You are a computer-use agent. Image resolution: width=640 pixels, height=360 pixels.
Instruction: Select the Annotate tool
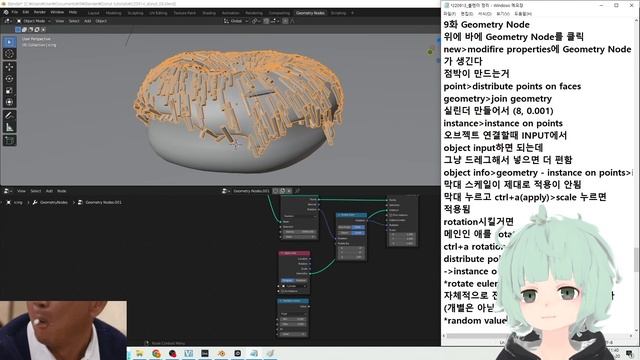click(9, 116)
